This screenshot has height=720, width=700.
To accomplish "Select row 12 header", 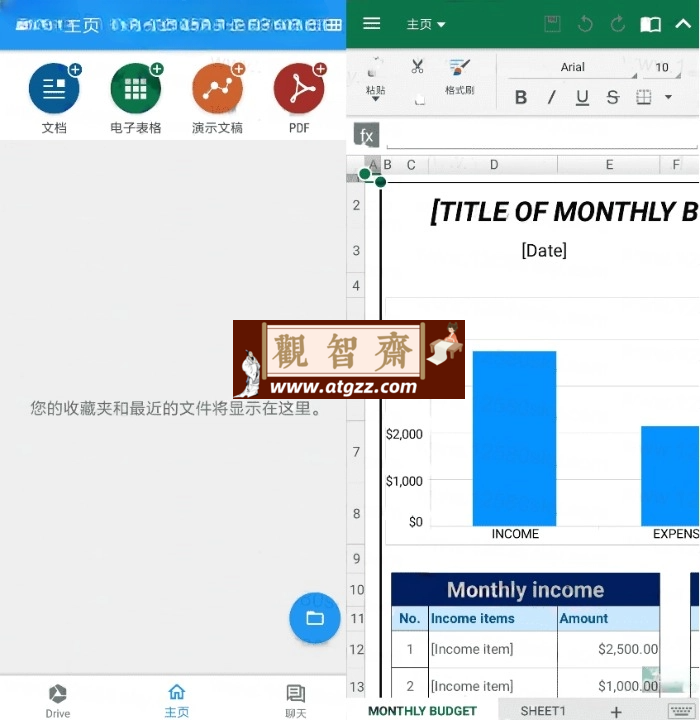I will [356, 649].
